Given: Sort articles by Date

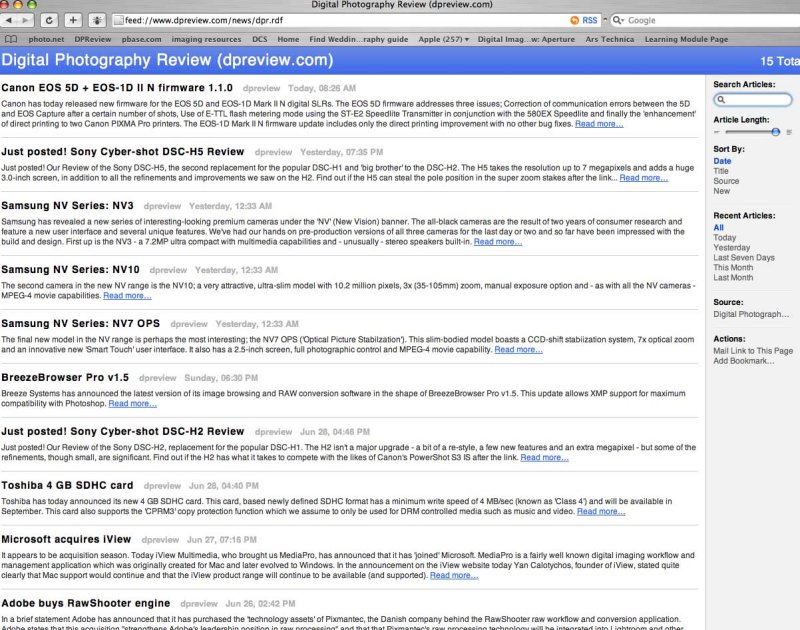Looking at the screenshot, I should click(x=722, y=161).
